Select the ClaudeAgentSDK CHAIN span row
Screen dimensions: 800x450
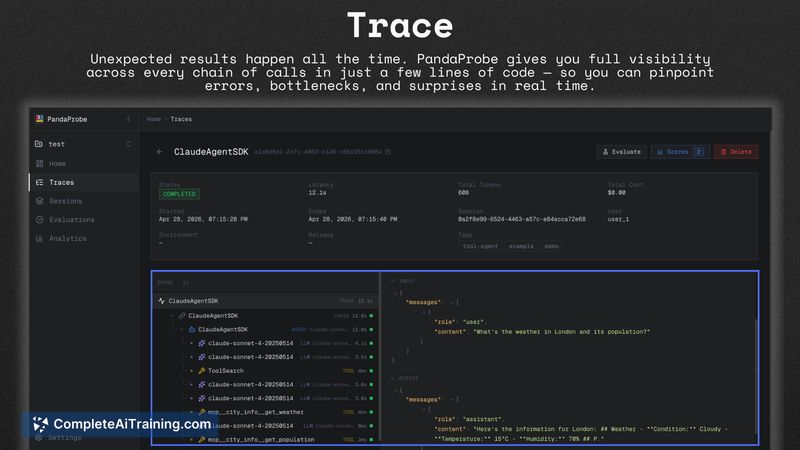[265, 316]
